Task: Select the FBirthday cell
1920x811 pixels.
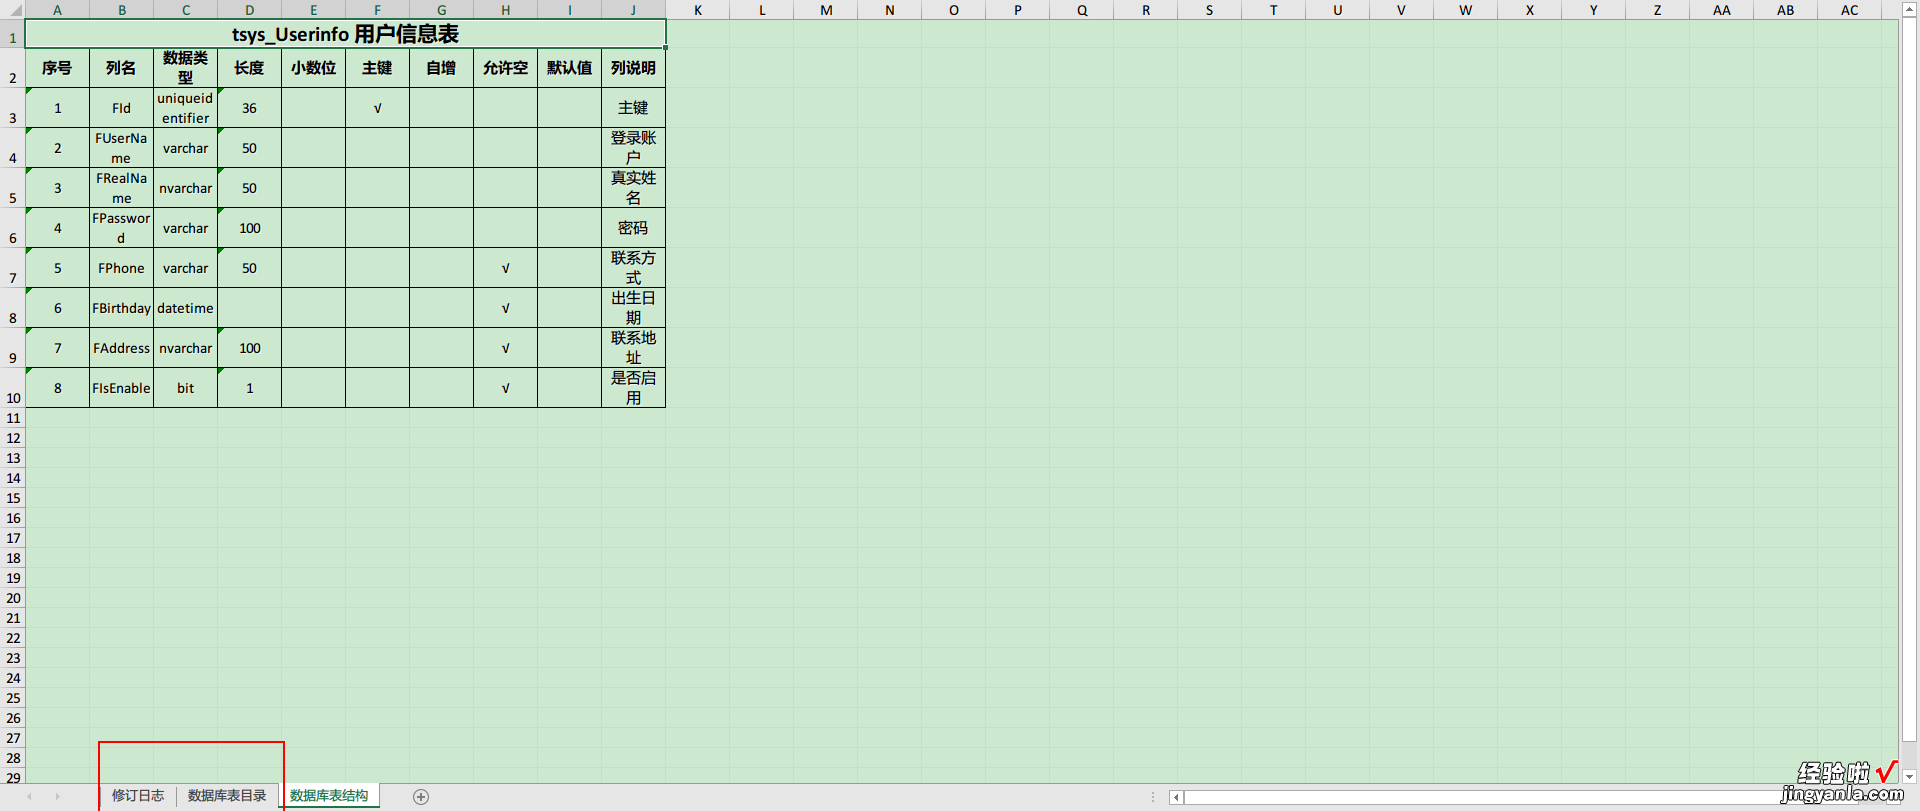Action: (x=121, y=308)
